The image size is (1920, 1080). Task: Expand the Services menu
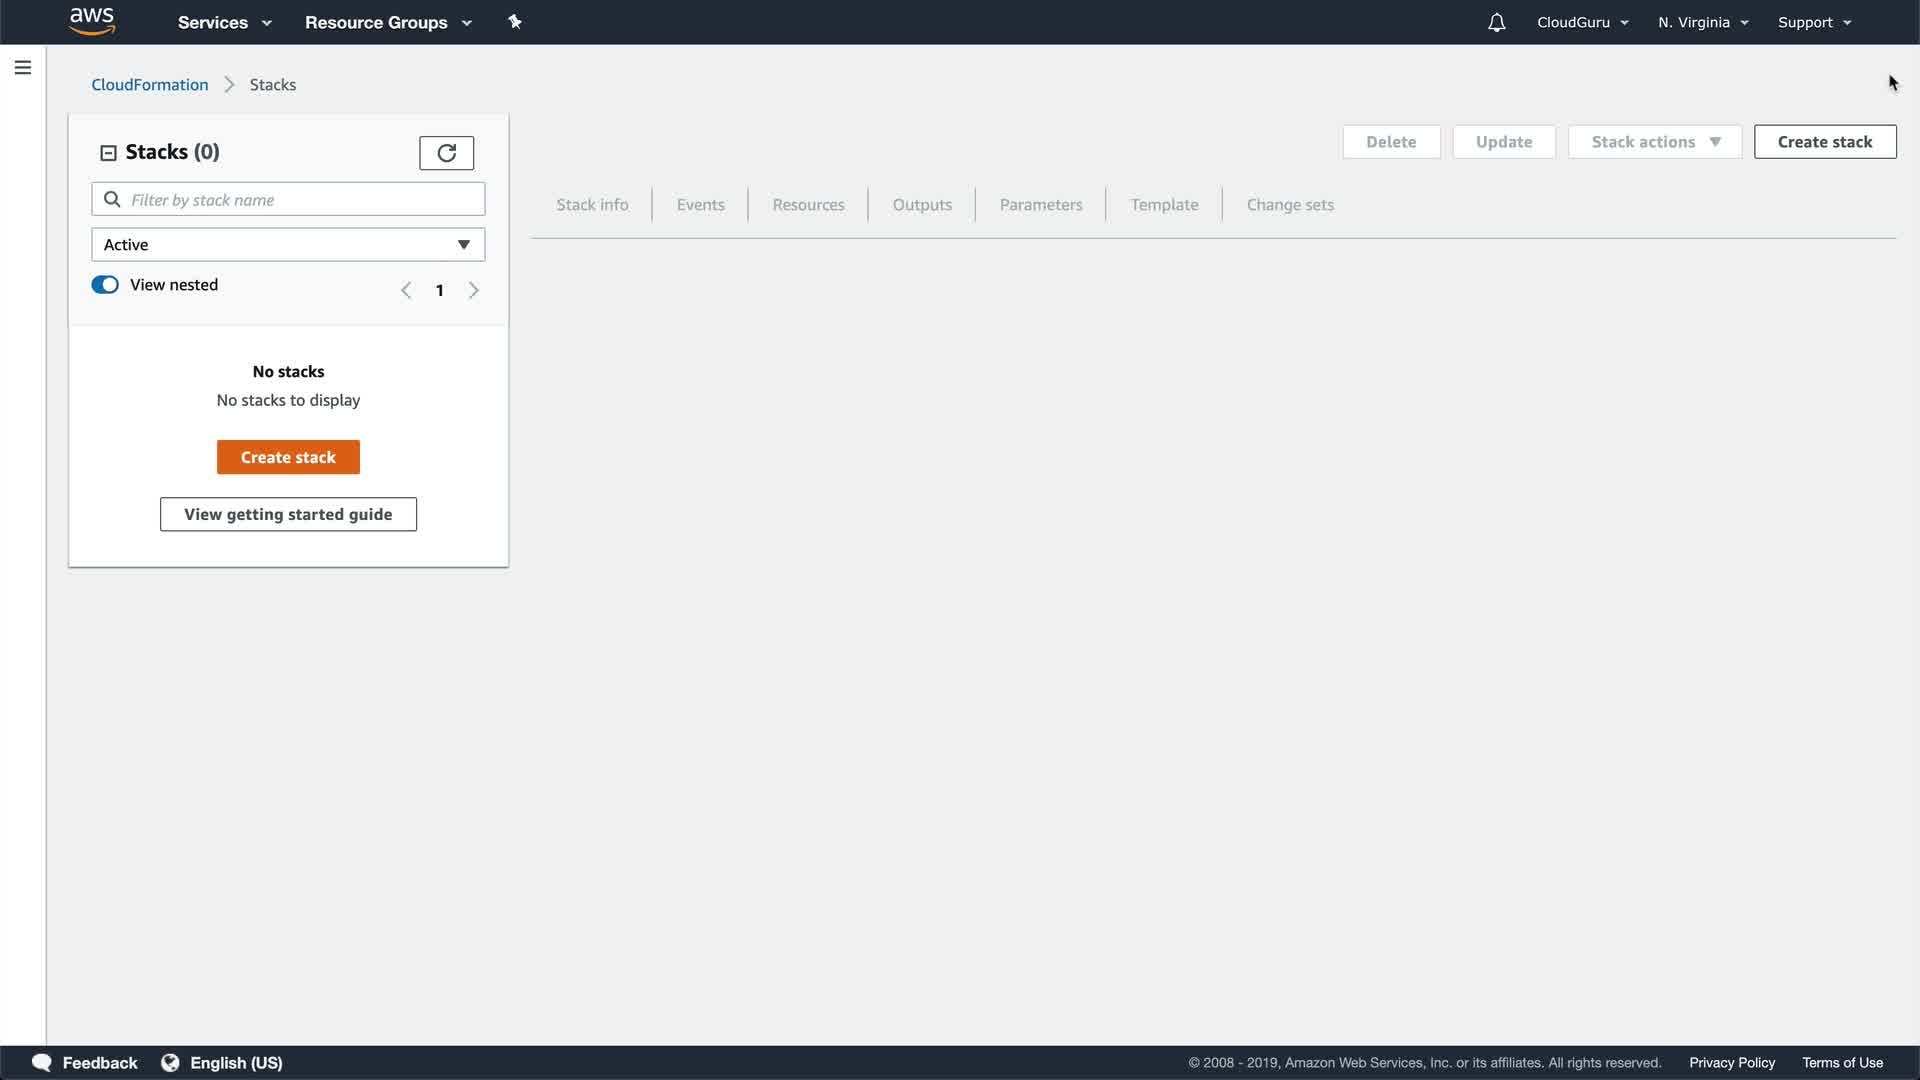point(224,22)
